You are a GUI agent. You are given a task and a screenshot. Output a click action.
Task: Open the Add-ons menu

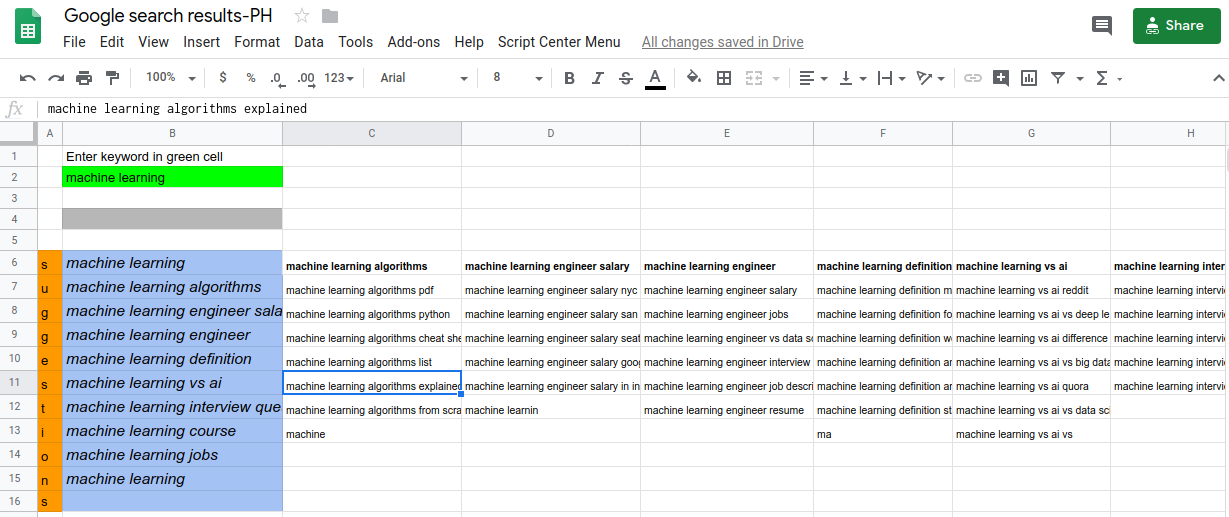pyautogui.click(x=413, y=42)
